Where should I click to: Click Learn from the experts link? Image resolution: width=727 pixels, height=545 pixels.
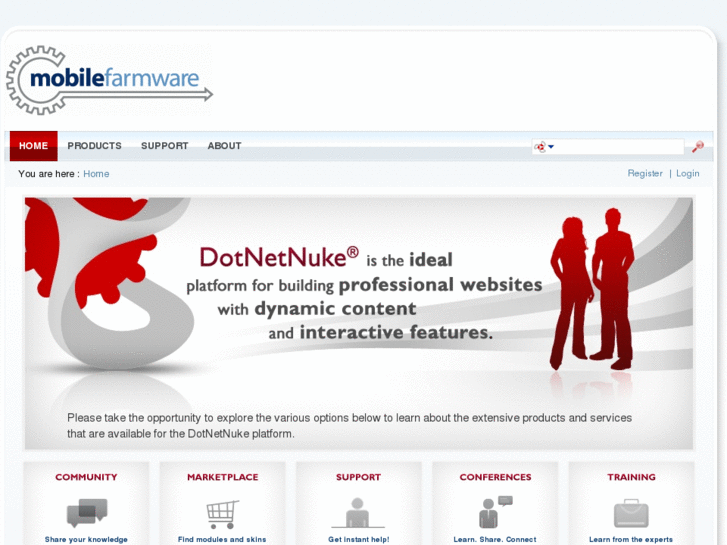tap(631, 539)
